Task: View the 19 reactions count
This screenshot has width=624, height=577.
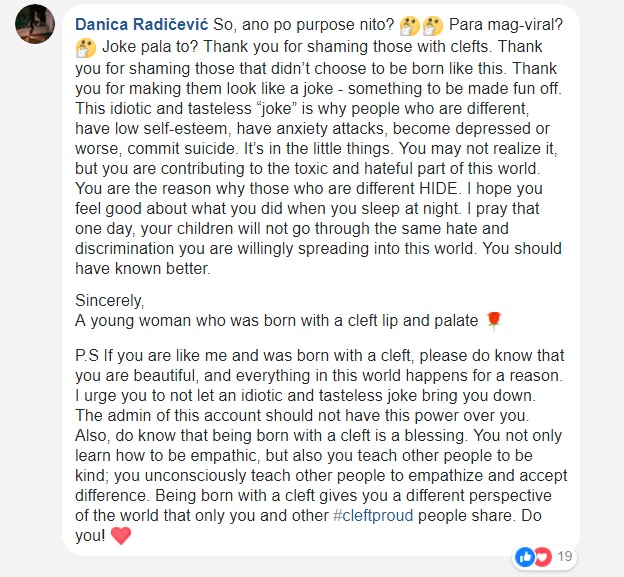Action: pyautogui.click(x=565, y=556)
